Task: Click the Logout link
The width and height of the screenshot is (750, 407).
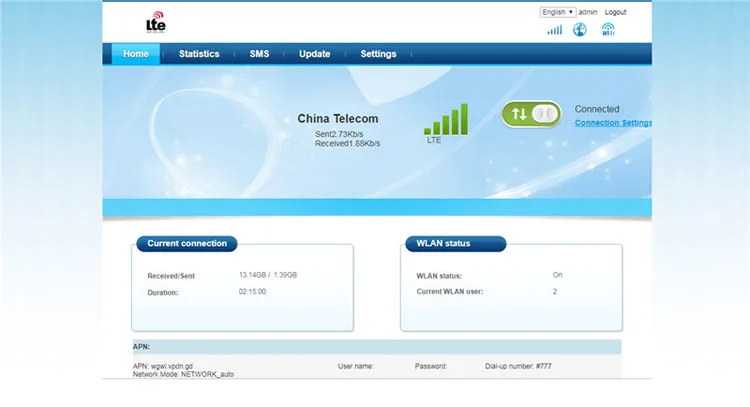Action: pos(616,12)
